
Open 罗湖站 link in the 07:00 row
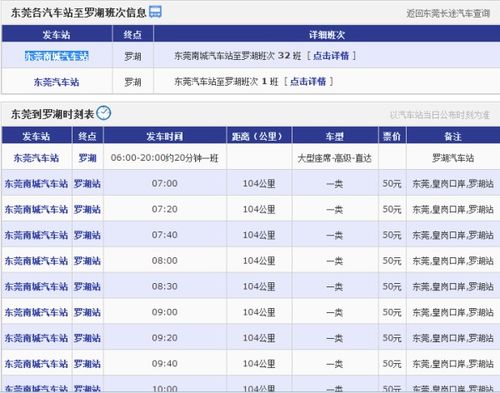click(87, 184)
